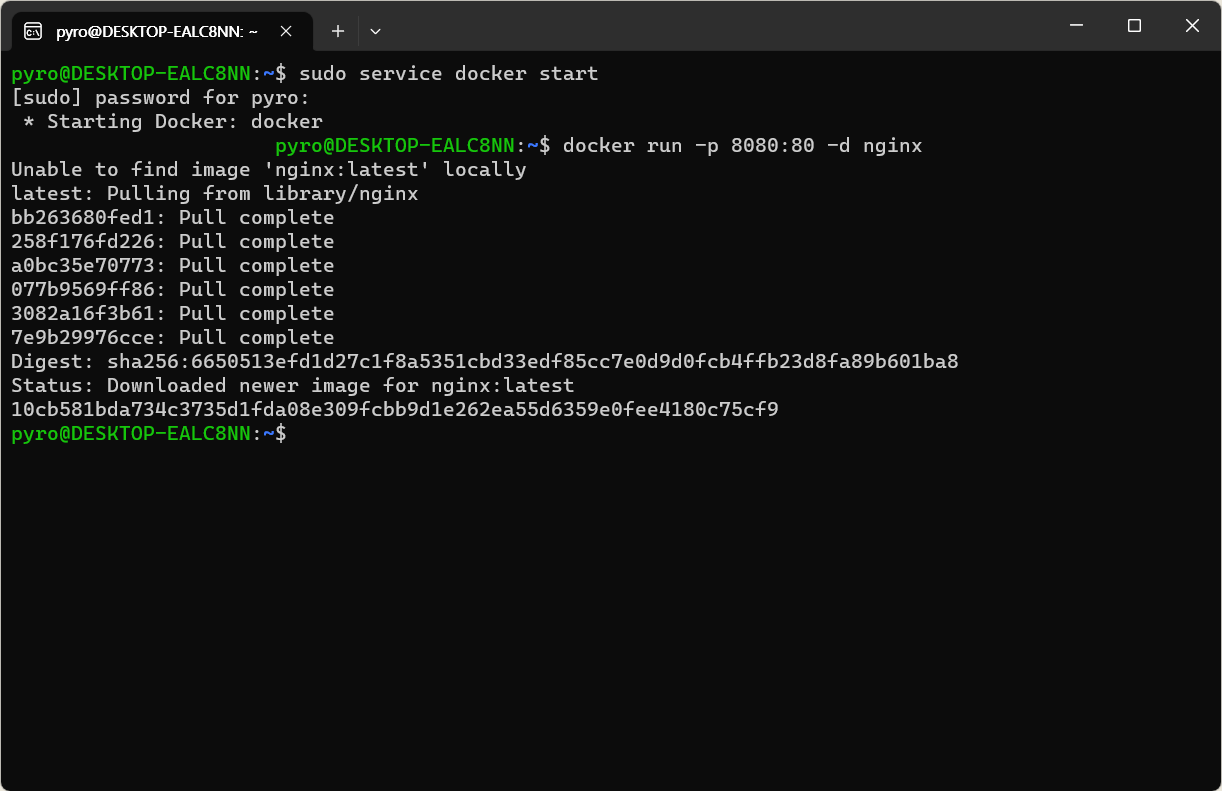Click the 'Digest: sha256:6650513e...' line

point(485,361)
